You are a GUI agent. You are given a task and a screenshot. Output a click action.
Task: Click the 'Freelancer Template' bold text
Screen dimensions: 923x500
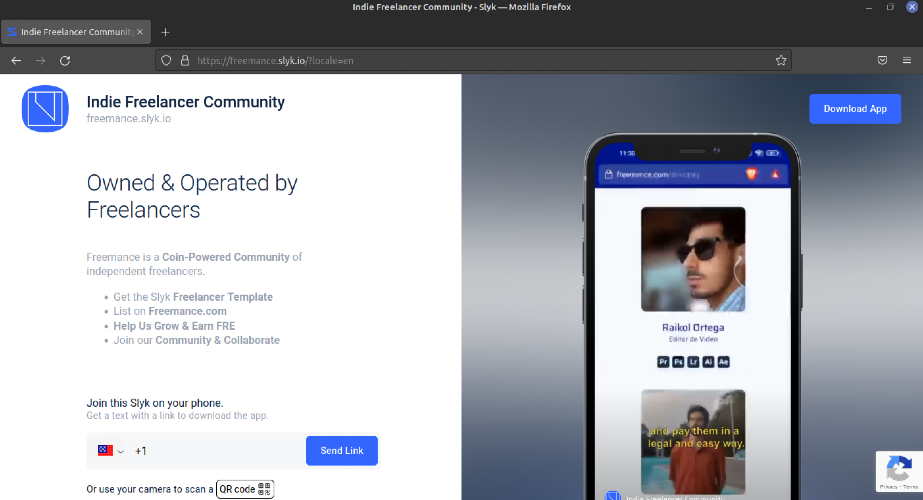tap(223, 297)
